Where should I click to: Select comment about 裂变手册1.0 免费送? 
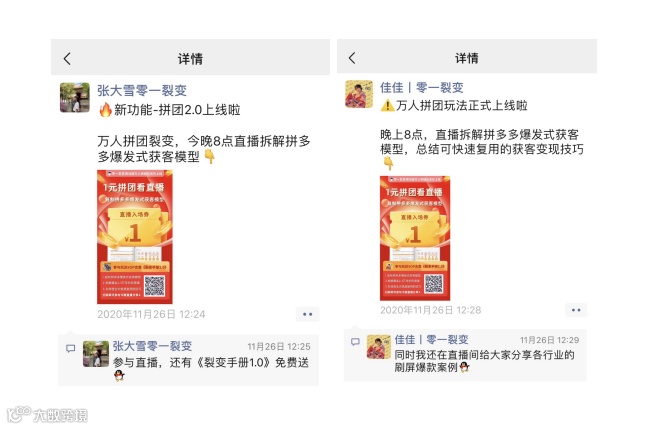coord(211,368)
